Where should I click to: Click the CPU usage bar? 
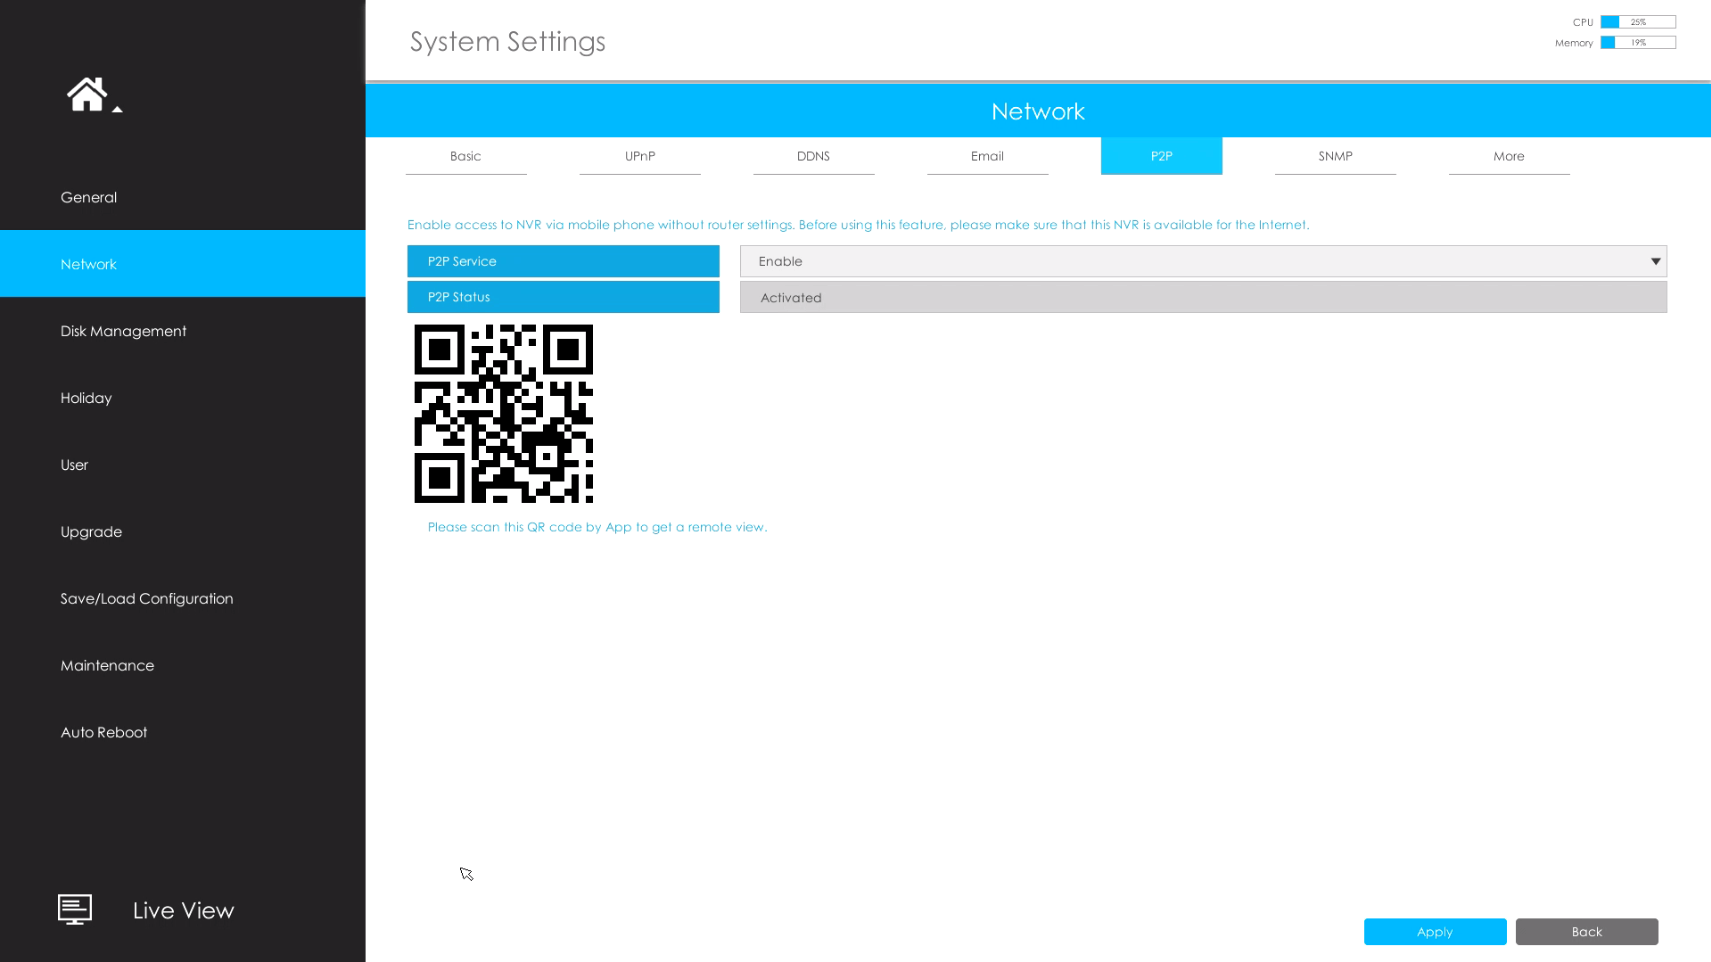point(1638,22)
